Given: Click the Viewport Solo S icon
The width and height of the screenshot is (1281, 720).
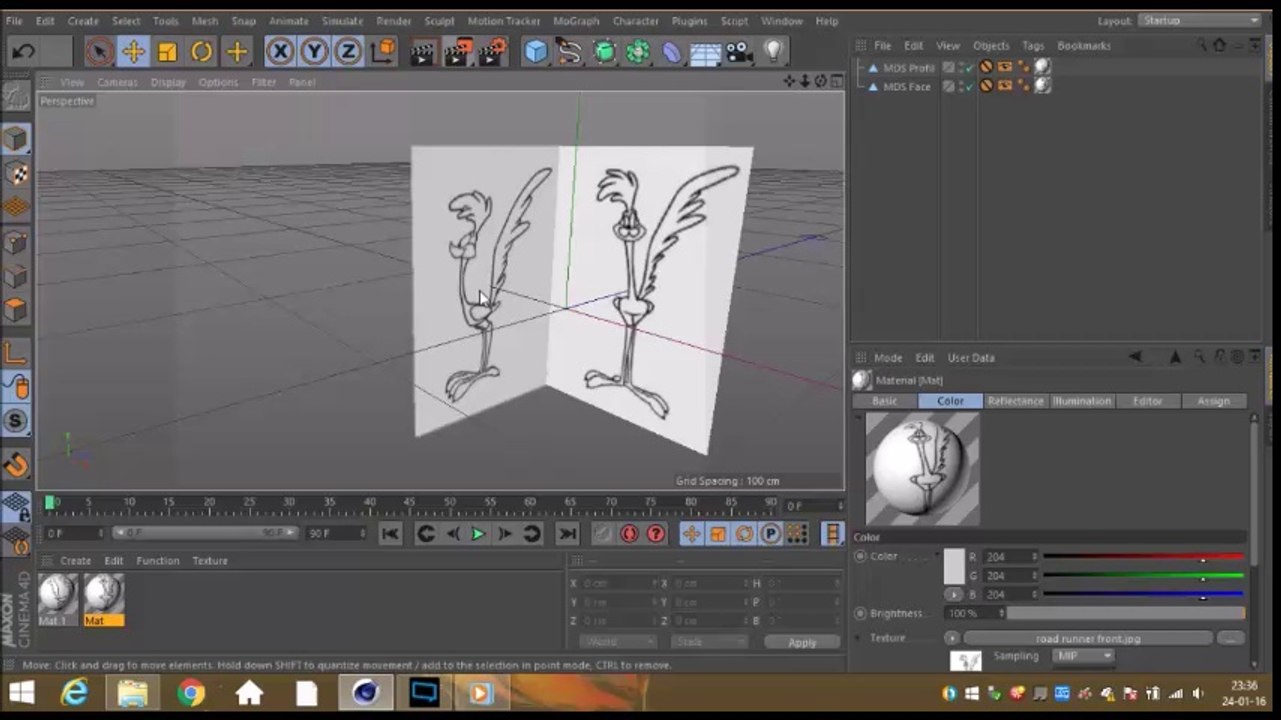Looking at the screenshot, I should 15,420.
